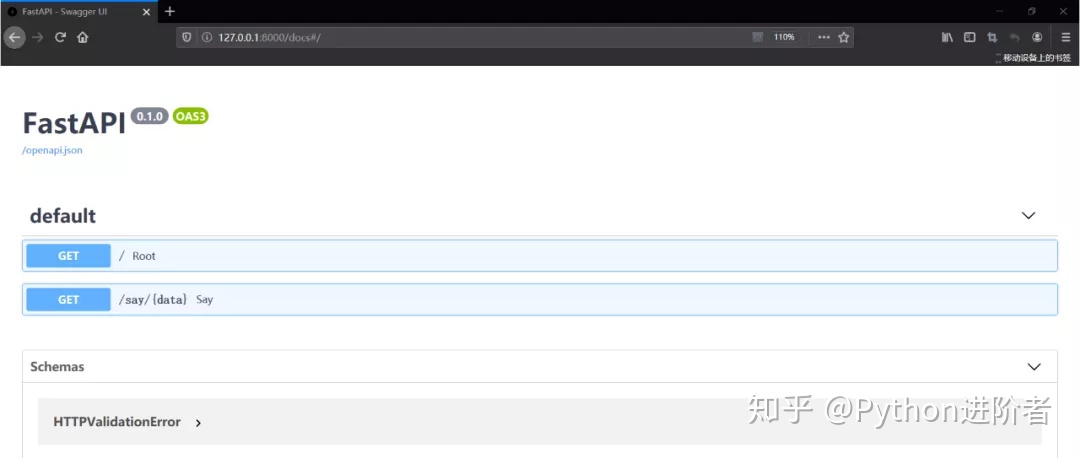Click the OAS3 badge
The image size is (1080, 458).
point(191,116)
